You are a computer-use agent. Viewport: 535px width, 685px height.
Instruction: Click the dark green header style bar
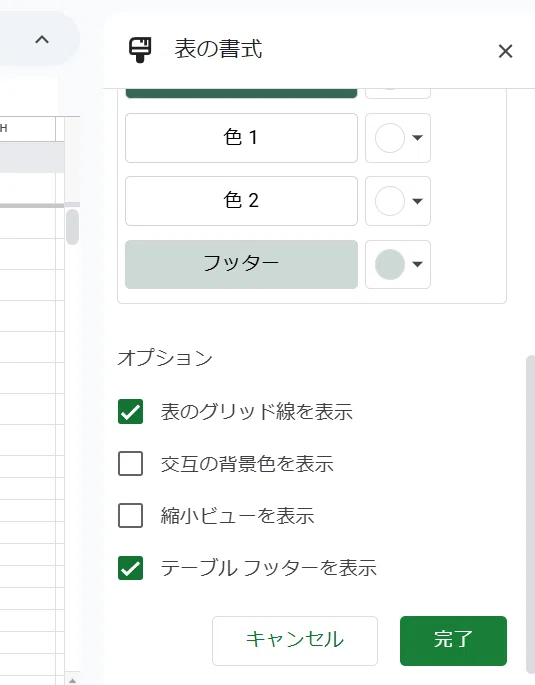pos(241,93)
